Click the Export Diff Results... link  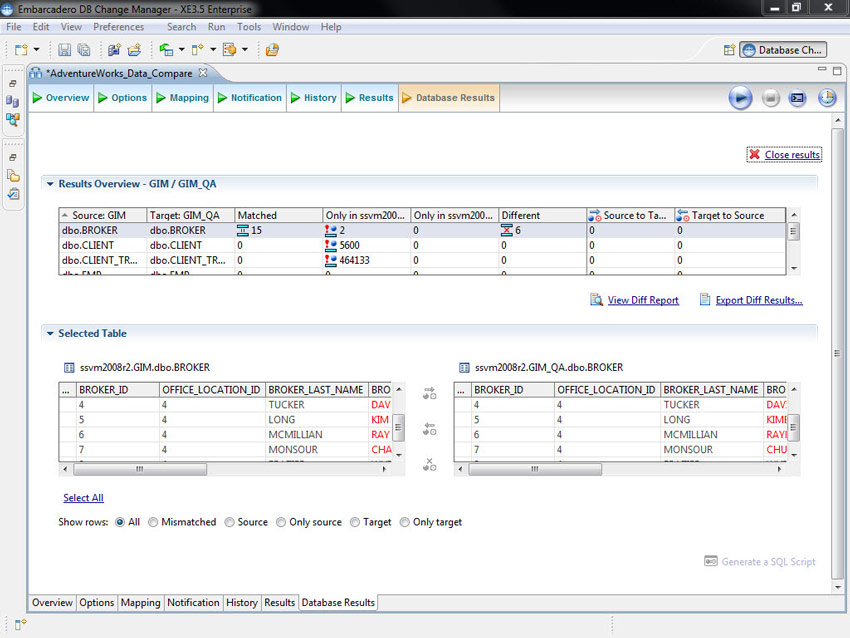tap(759, 300)
